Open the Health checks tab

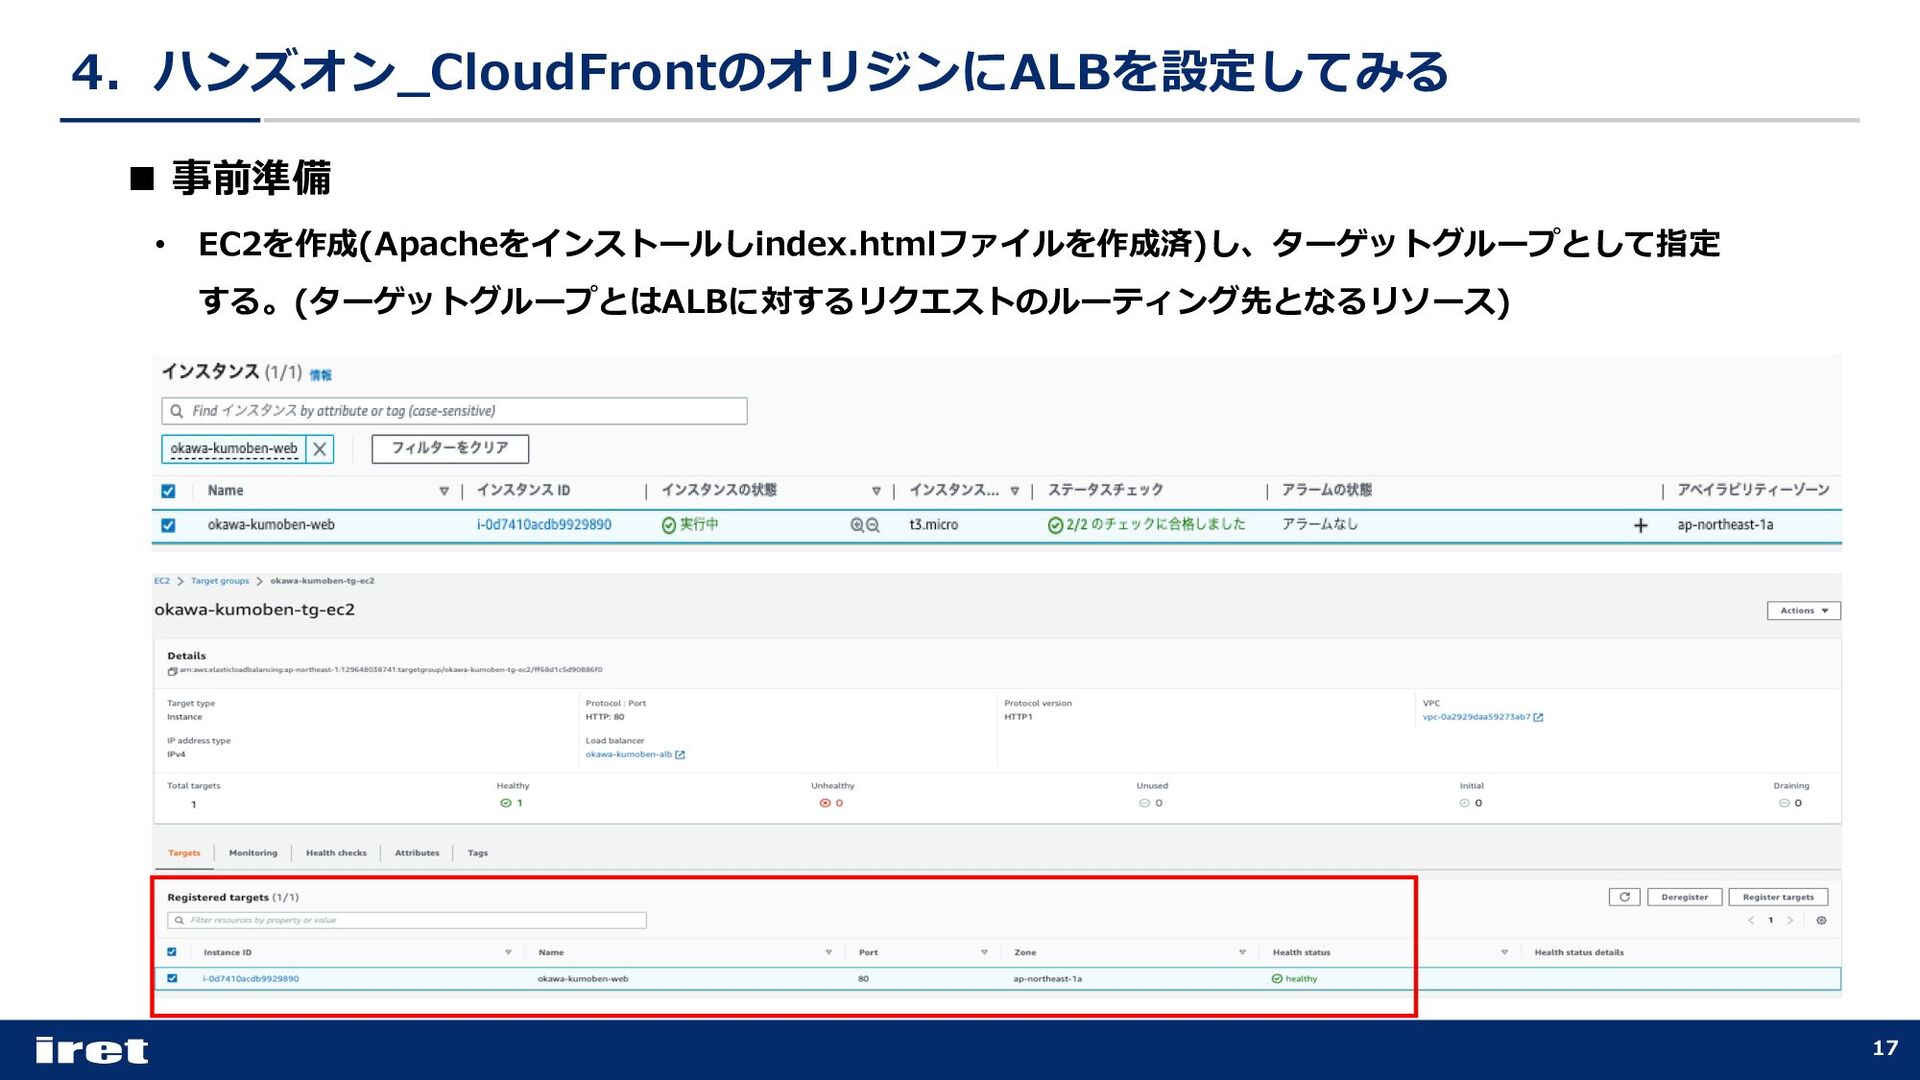pos(336,853)
